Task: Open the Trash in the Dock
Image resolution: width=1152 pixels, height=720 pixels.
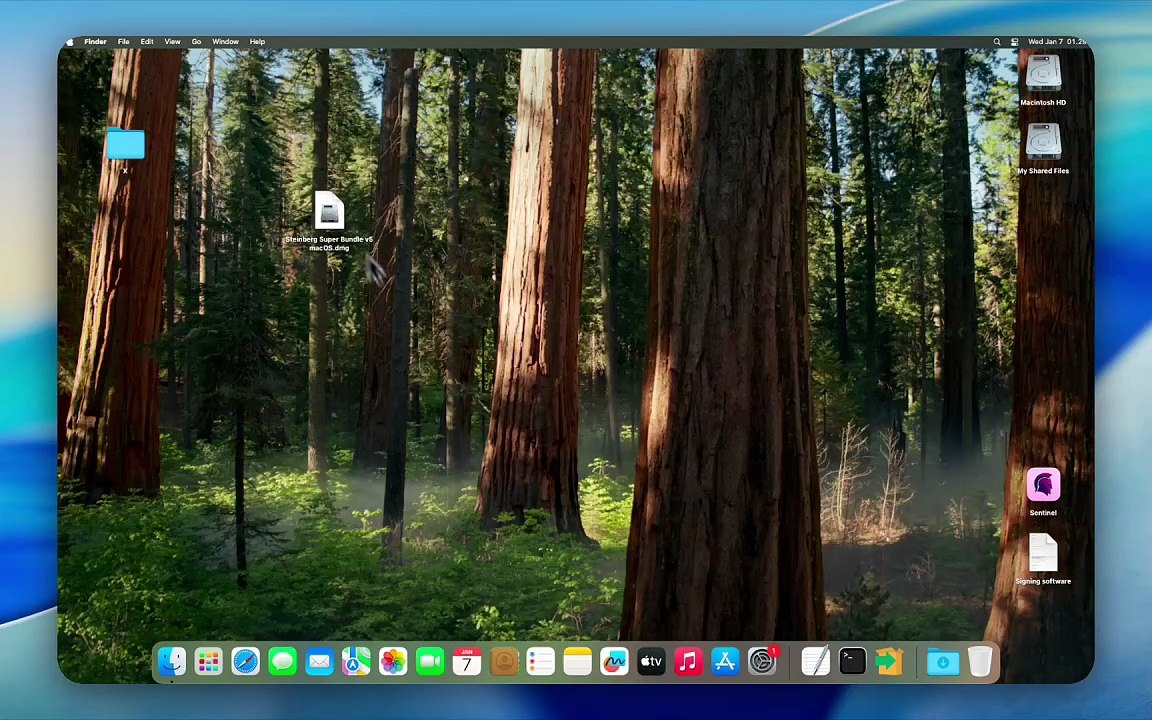Action: pyautogui.click(x=980, y=661)
